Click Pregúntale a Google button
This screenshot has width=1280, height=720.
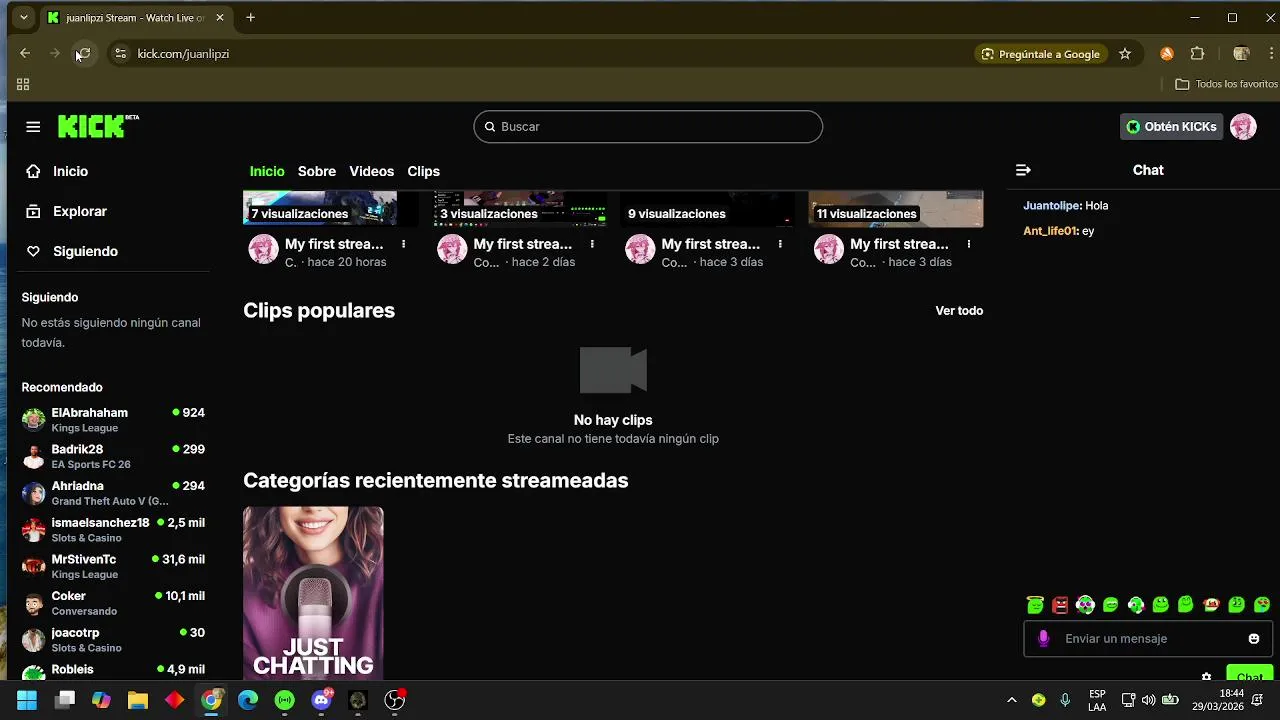pos(1040,54)
